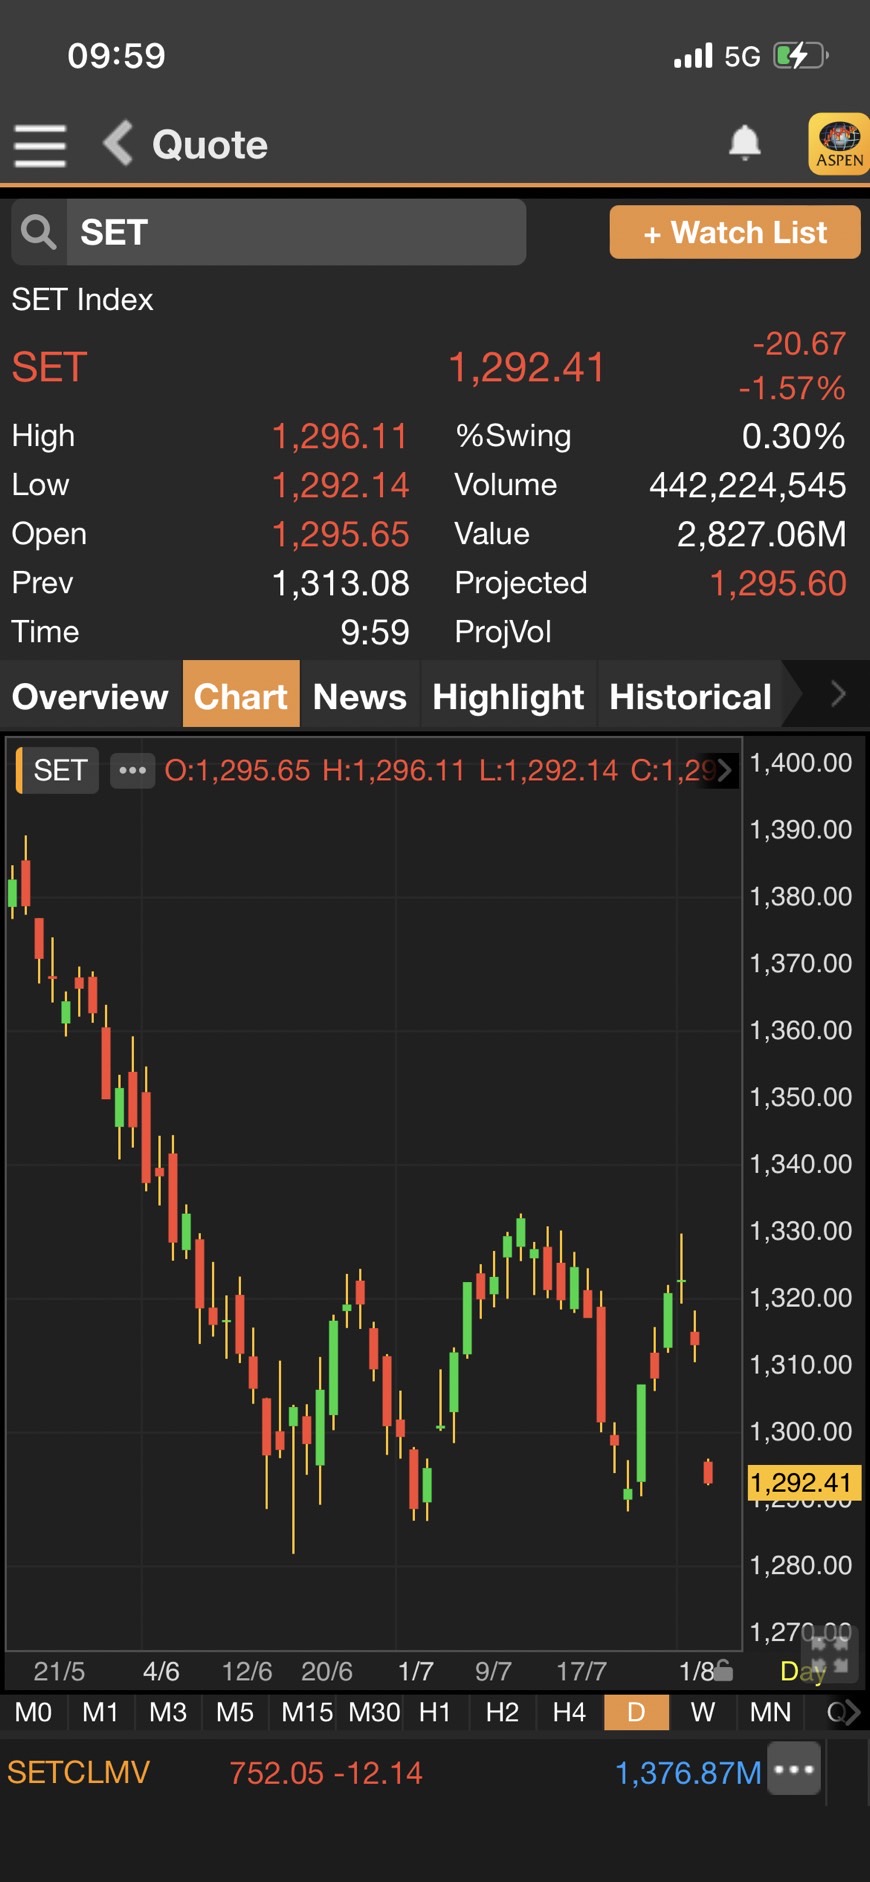Select the D daily timeframe
The image size is (870, 1882).
(636, 1712)
